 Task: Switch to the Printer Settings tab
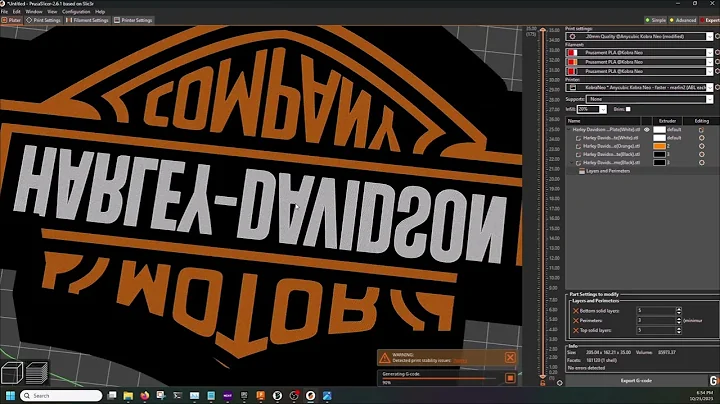click(133, 20)
